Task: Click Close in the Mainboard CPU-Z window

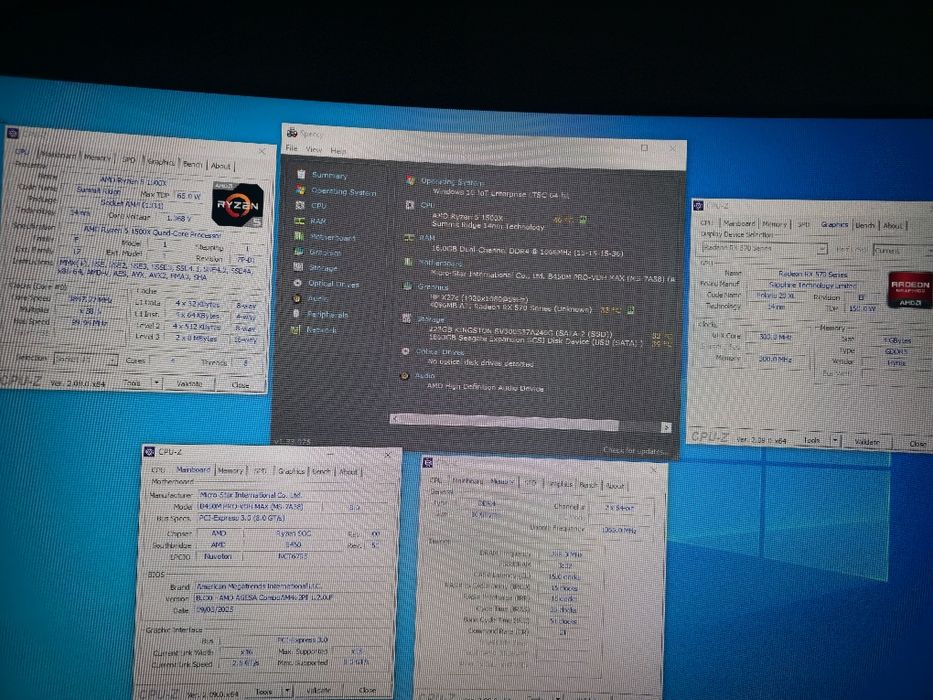Action: (x=368, y=690)
